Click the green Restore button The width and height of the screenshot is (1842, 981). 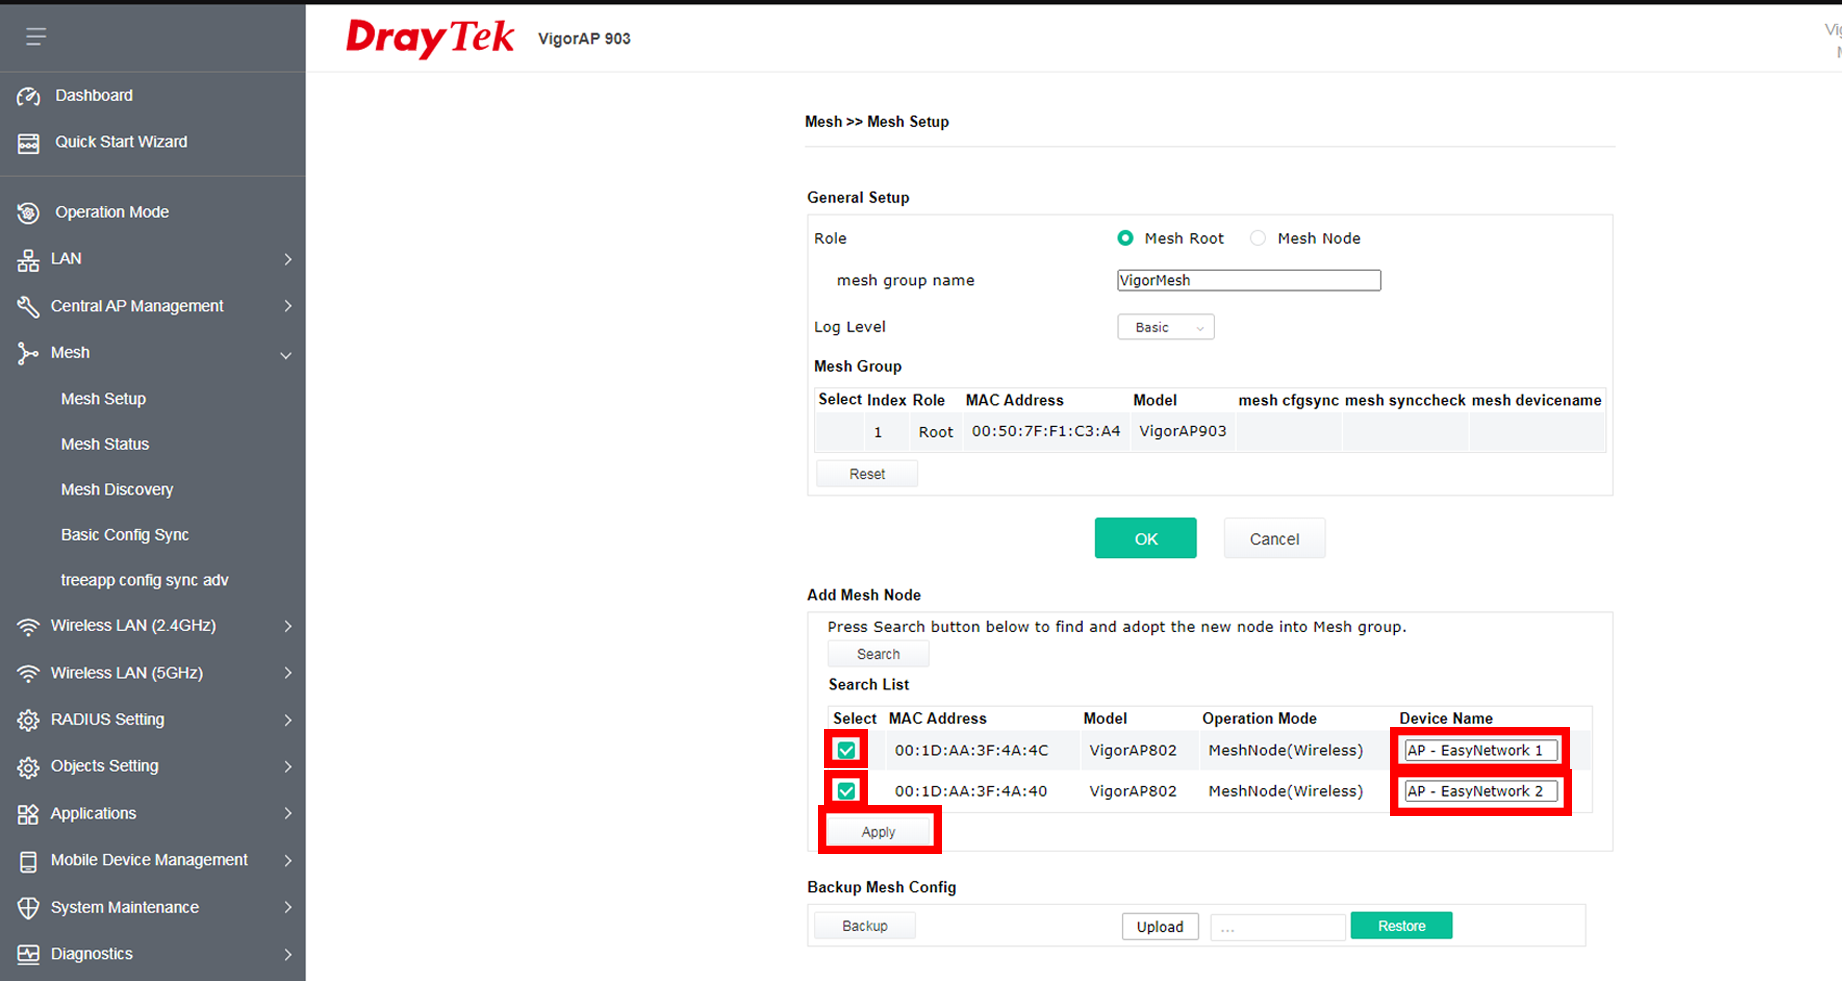pos(1401,926)
